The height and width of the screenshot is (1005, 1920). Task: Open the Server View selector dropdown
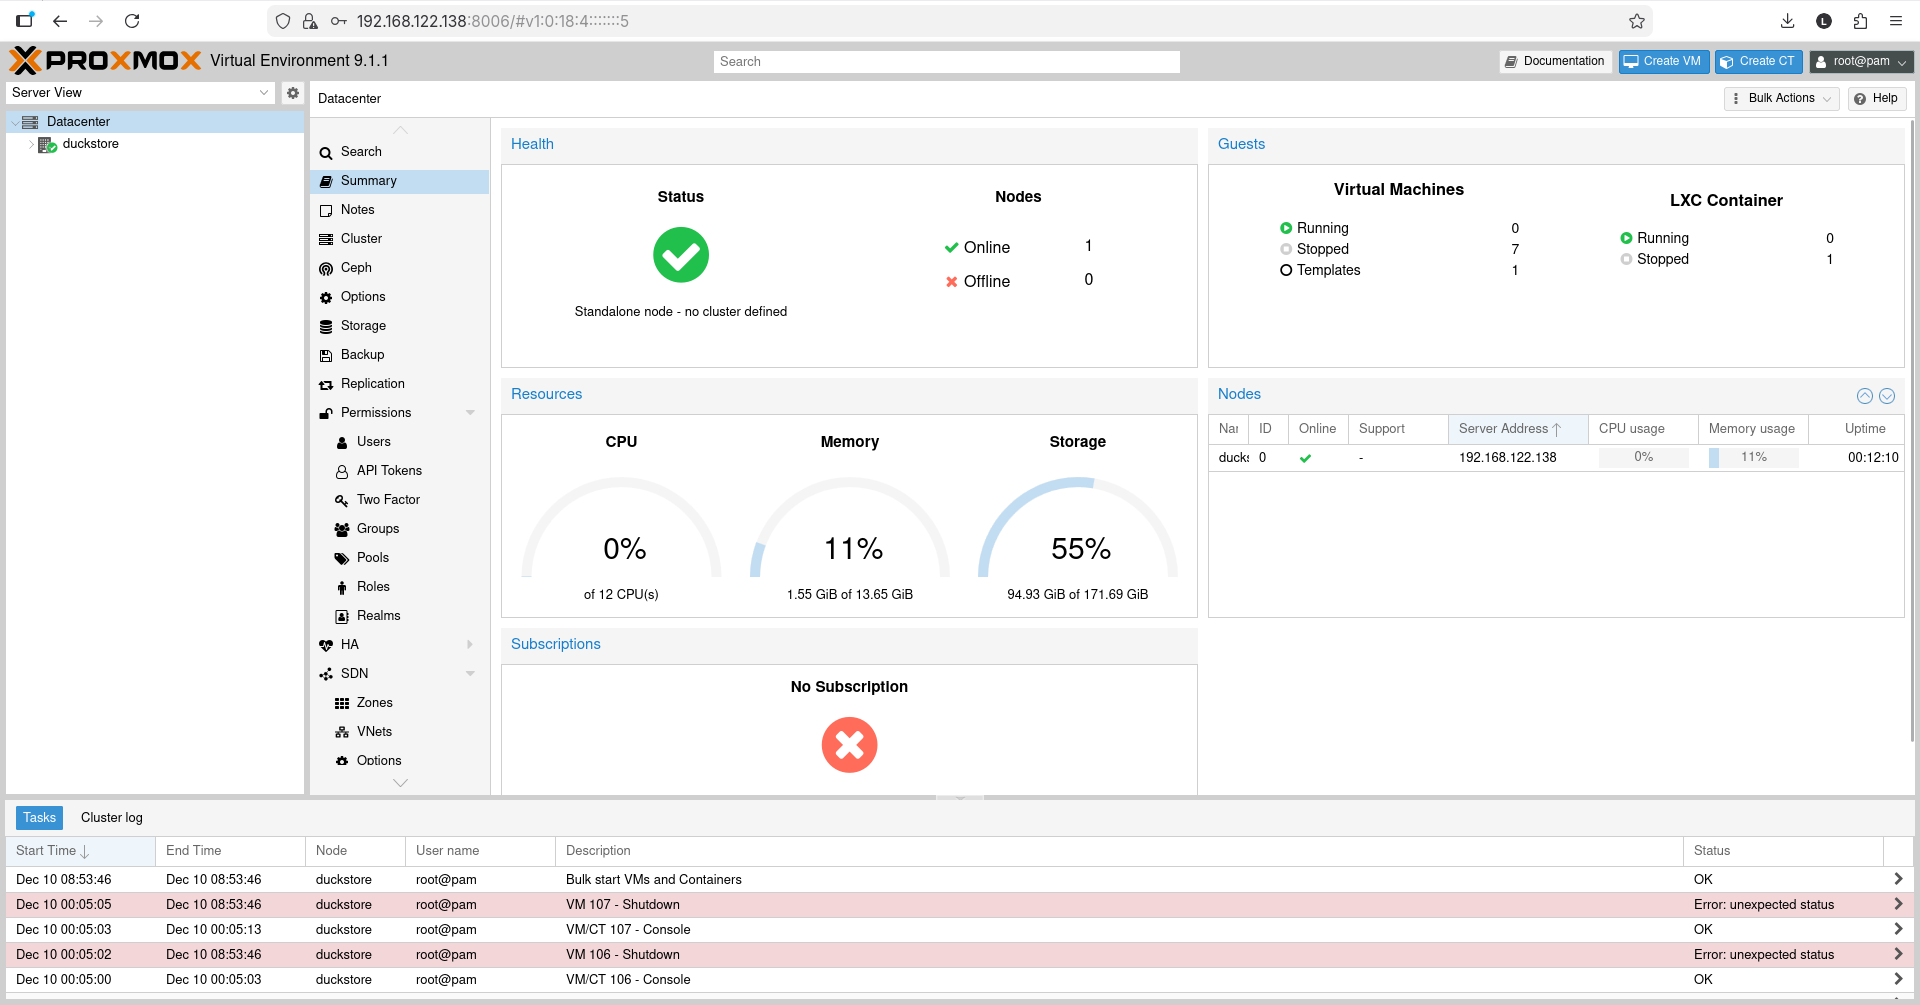pos(263,92)
